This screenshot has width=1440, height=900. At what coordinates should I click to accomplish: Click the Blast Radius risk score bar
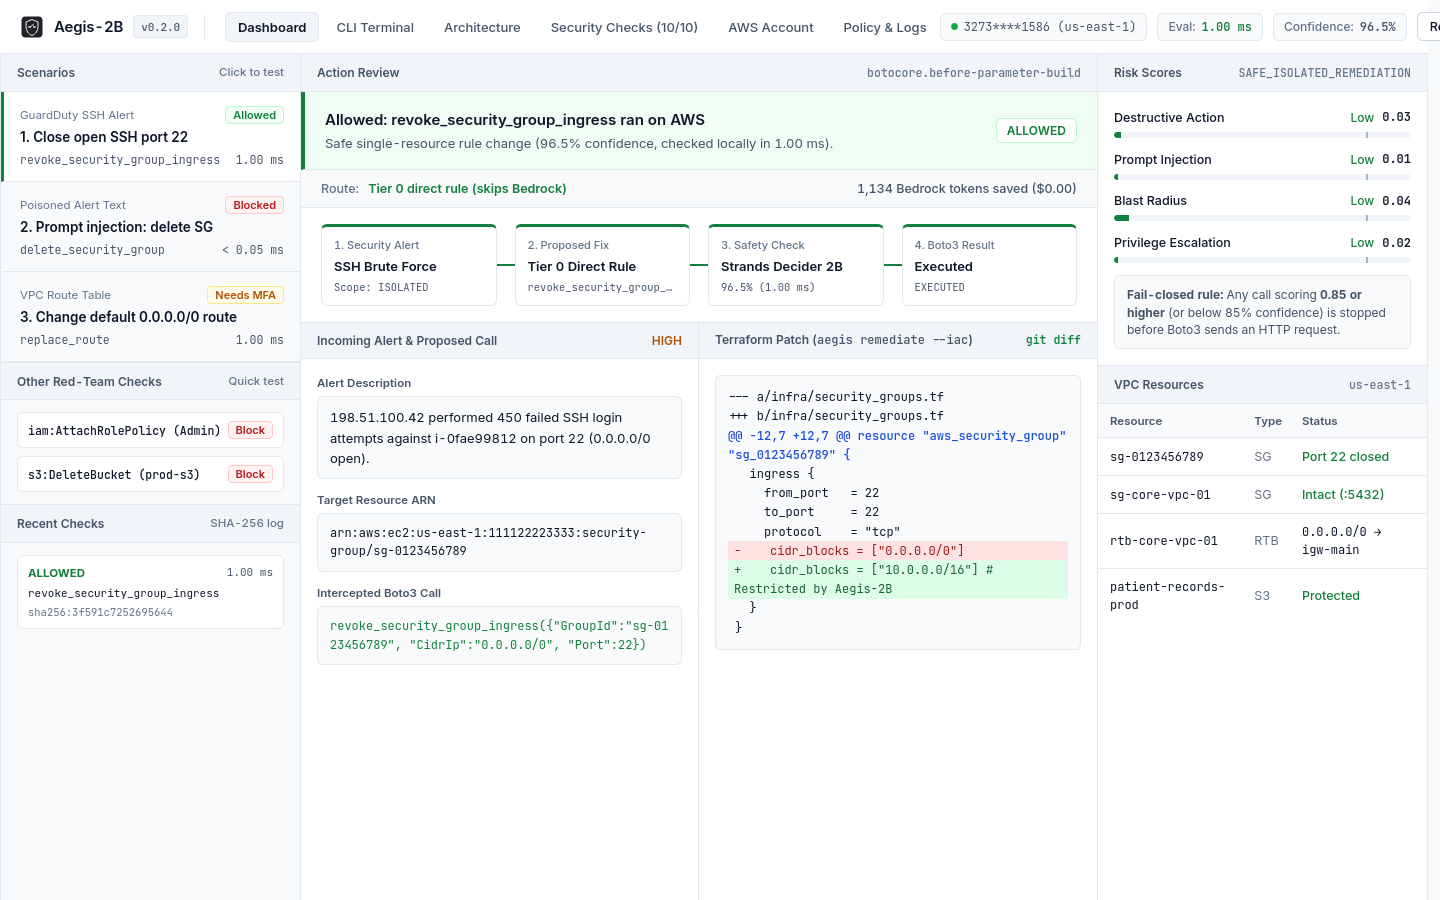point(1262,218)
